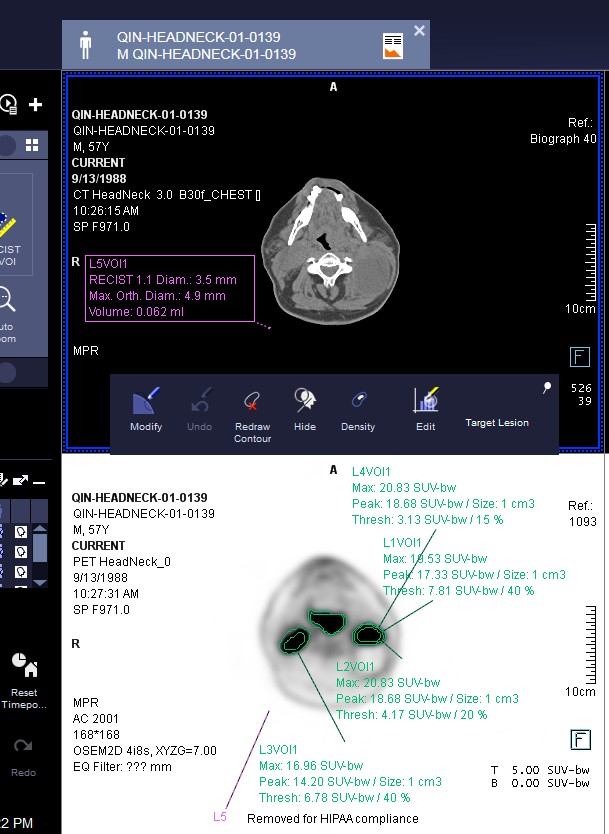Viewport: 609px width, 834px height.
Task: Click Reset Timepoint button
Action: pos(24,681)
